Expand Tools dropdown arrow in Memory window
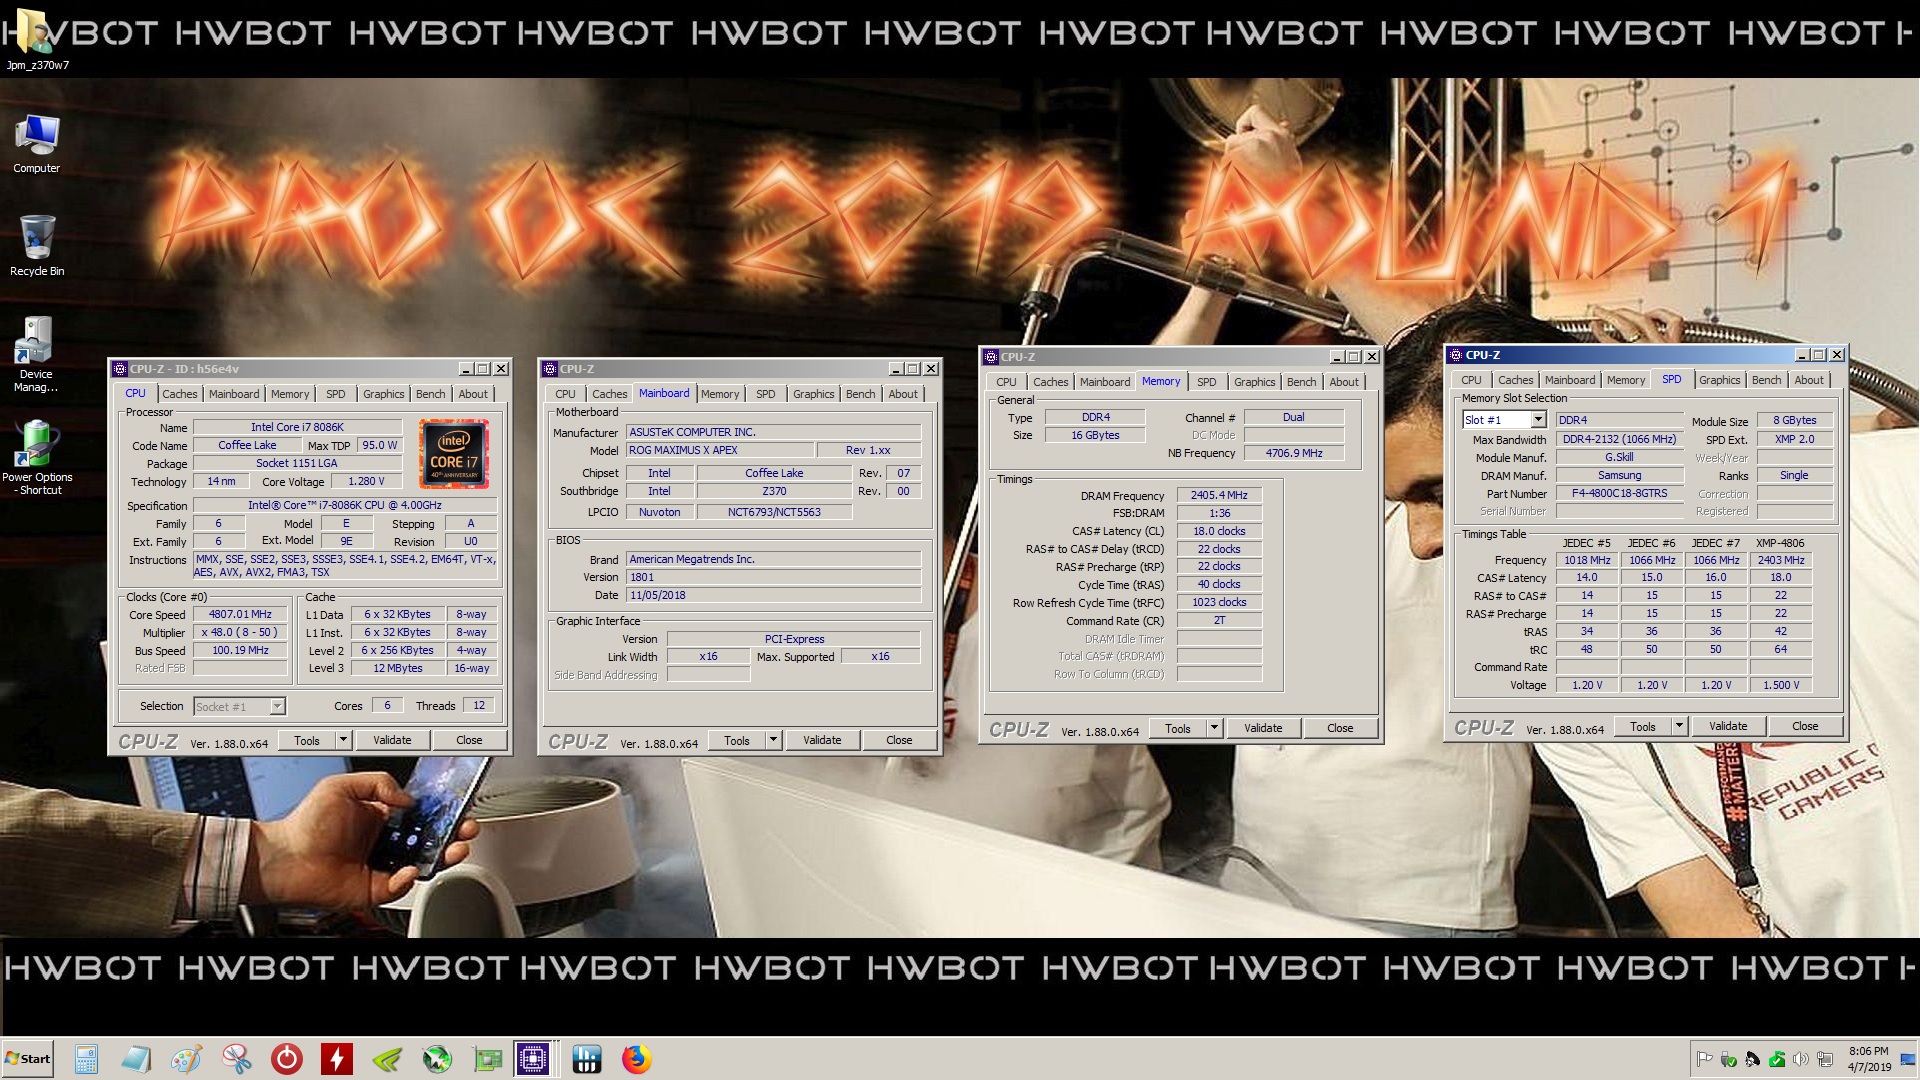 [x=1214, y=728]
